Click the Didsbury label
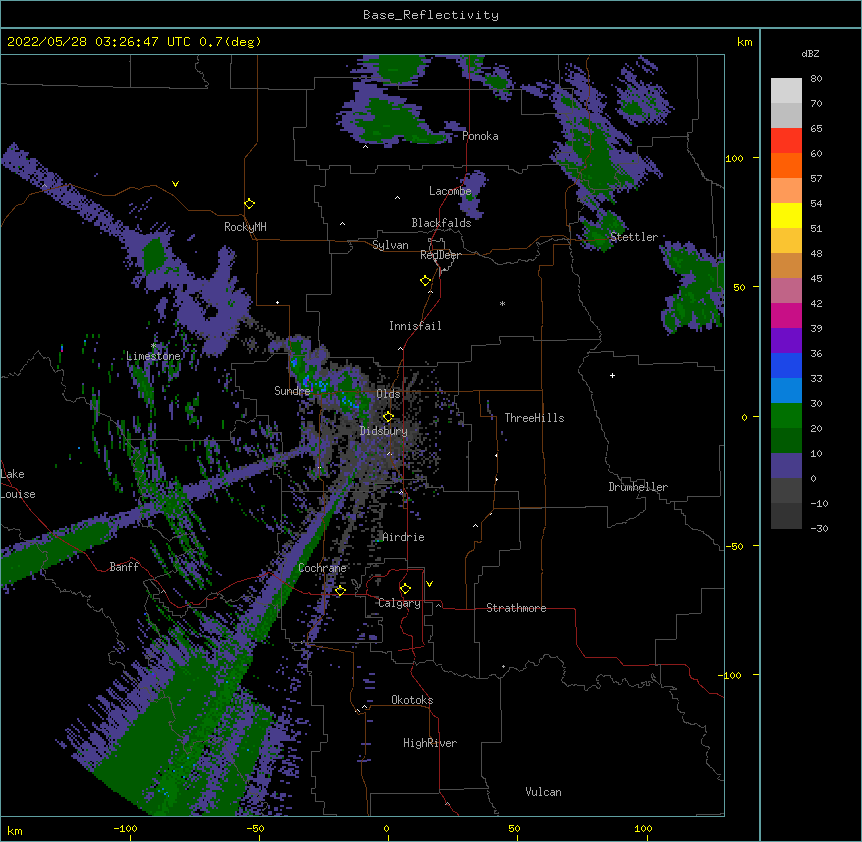 [384, 431]
